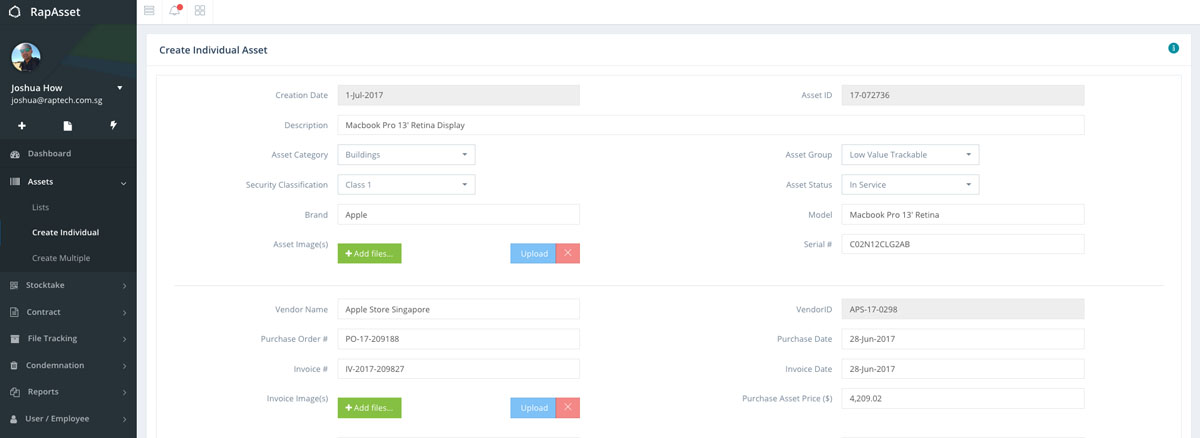Click the Asset ID field
Image resolution: width=1200 pixels, height=438 pixels.
coord(963,95)
